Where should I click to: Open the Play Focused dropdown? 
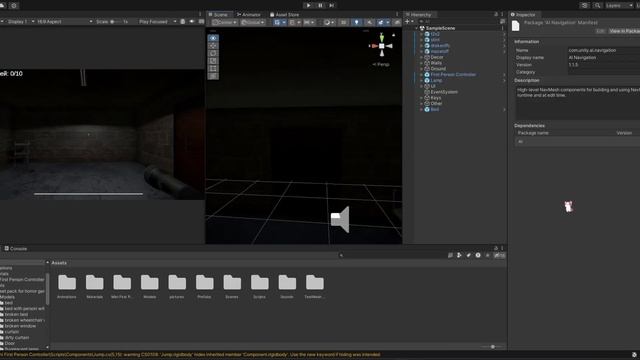click(x=157, y=22)
